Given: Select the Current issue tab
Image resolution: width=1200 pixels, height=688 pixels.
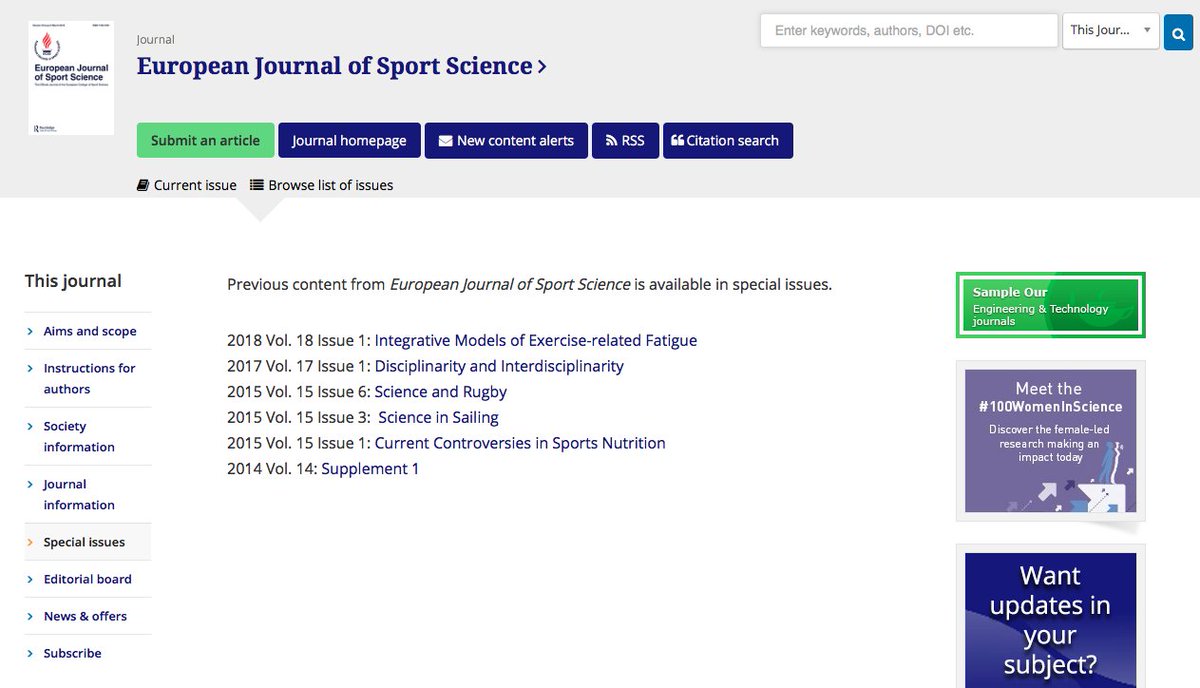Looking at the screenshot, I should (187, 185).
